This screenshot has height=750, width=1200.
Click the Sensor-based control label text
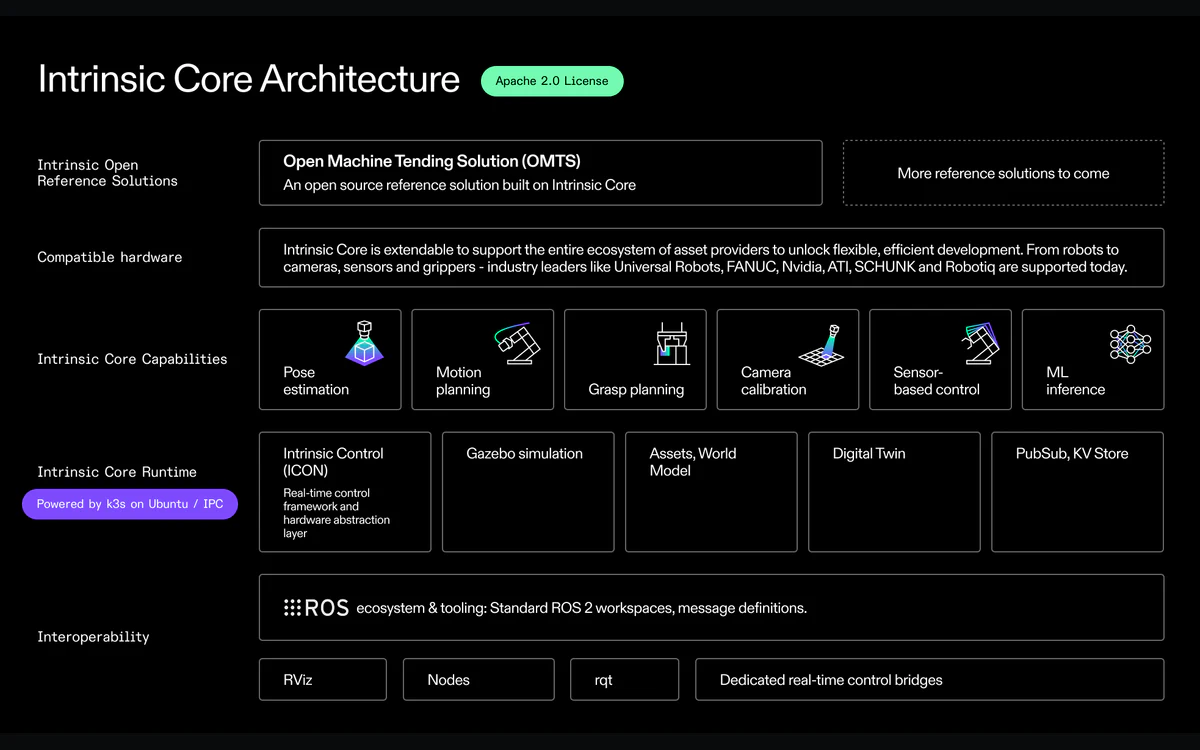937,381
